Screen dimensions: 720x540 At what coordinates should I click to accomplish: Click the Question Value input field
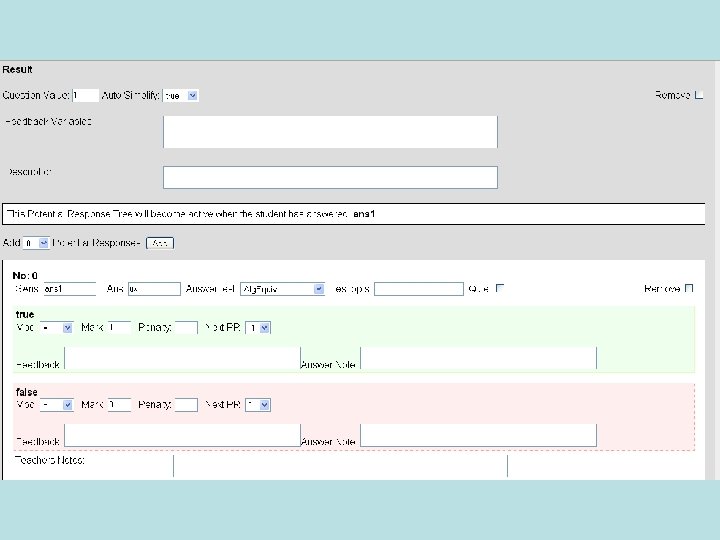pos(85,96)
